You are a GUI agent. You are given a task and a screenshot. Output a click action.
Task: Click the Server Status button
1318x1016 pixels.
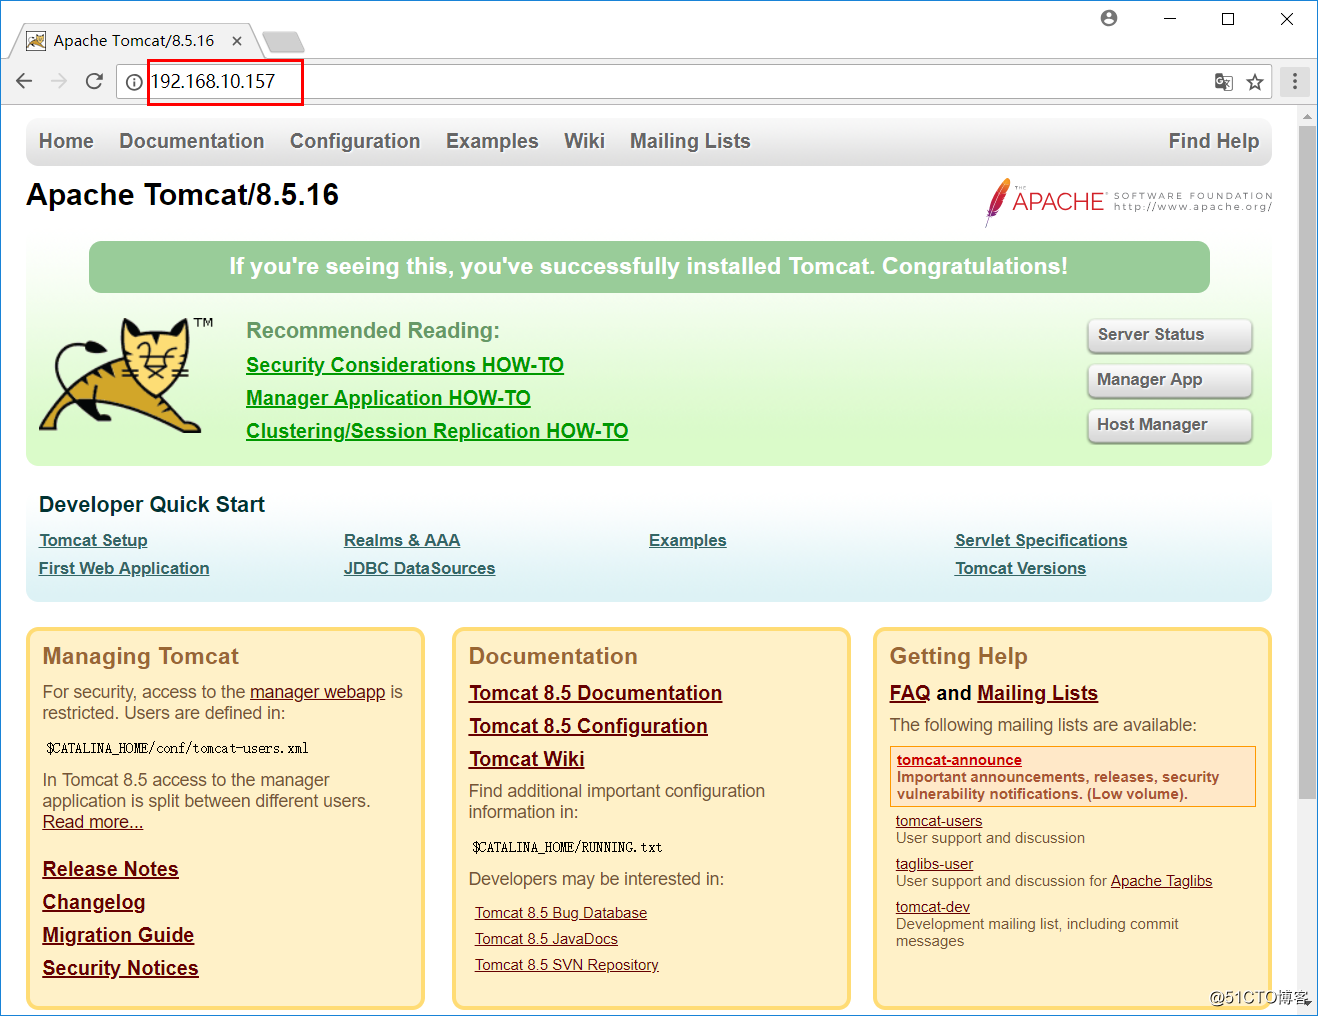tap(1169, 335)
